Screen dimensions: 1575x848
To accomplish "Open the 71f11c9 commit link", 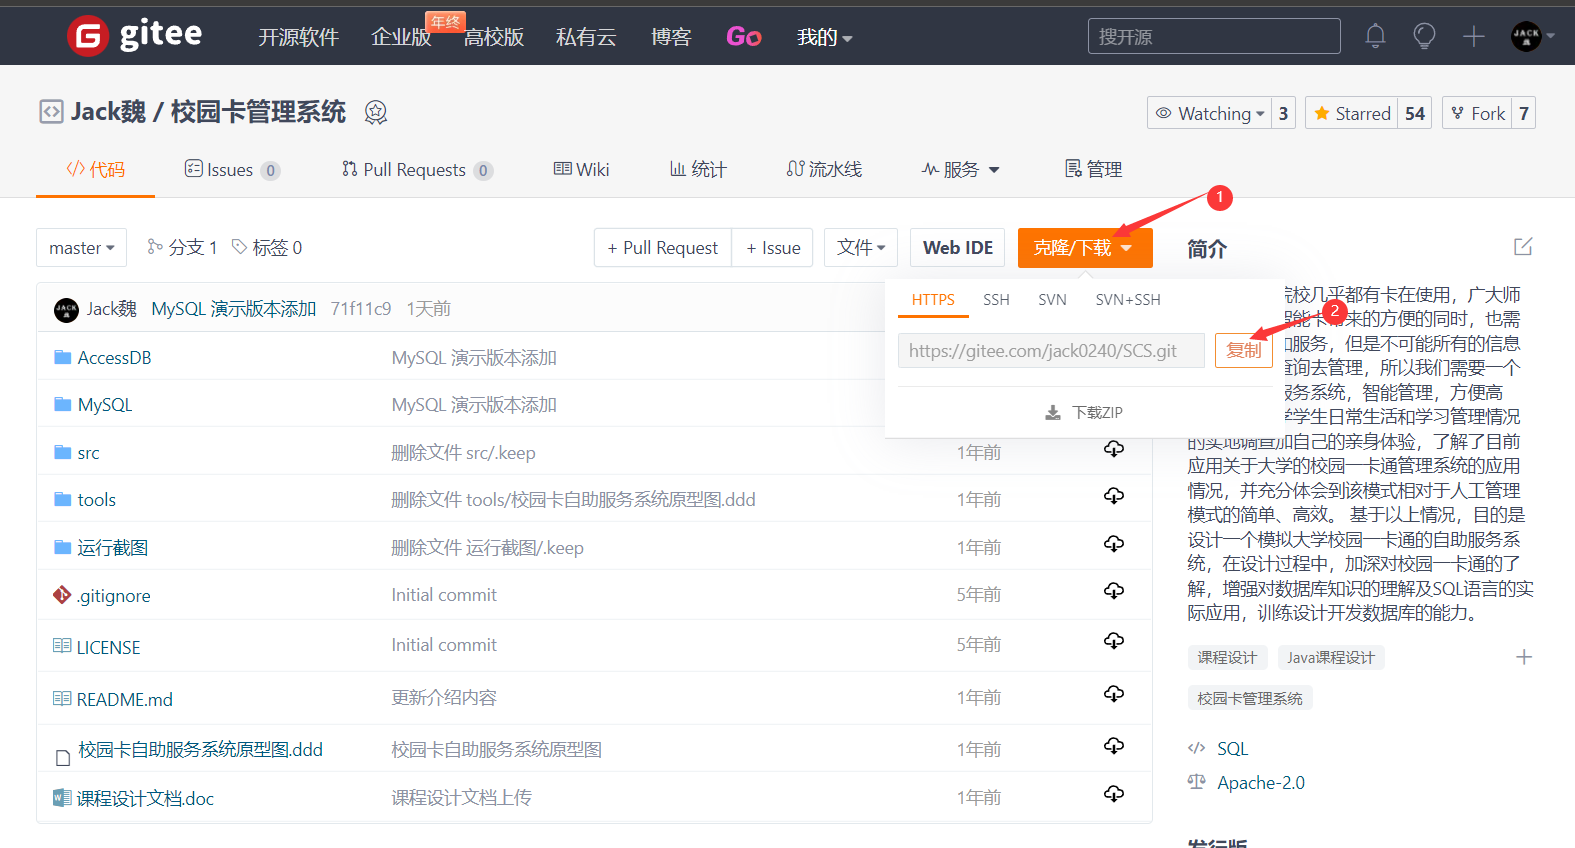I will pos(361,309).
